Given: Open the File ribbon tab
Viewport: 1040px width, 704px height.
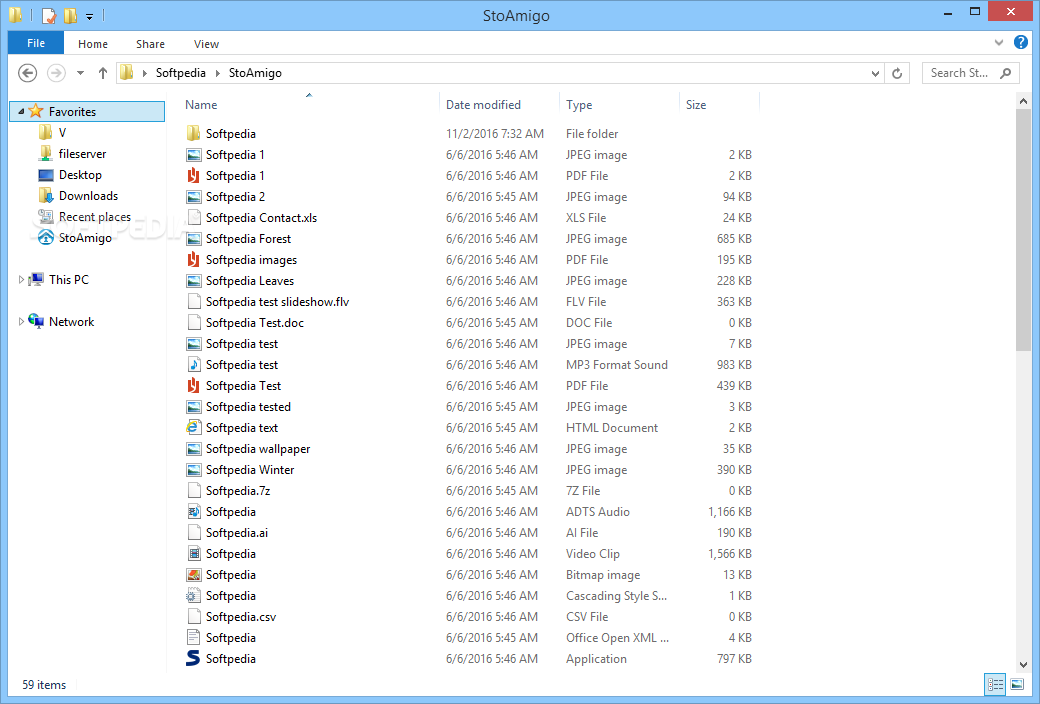Looking at the screenshot, I should tap(36, 43).
